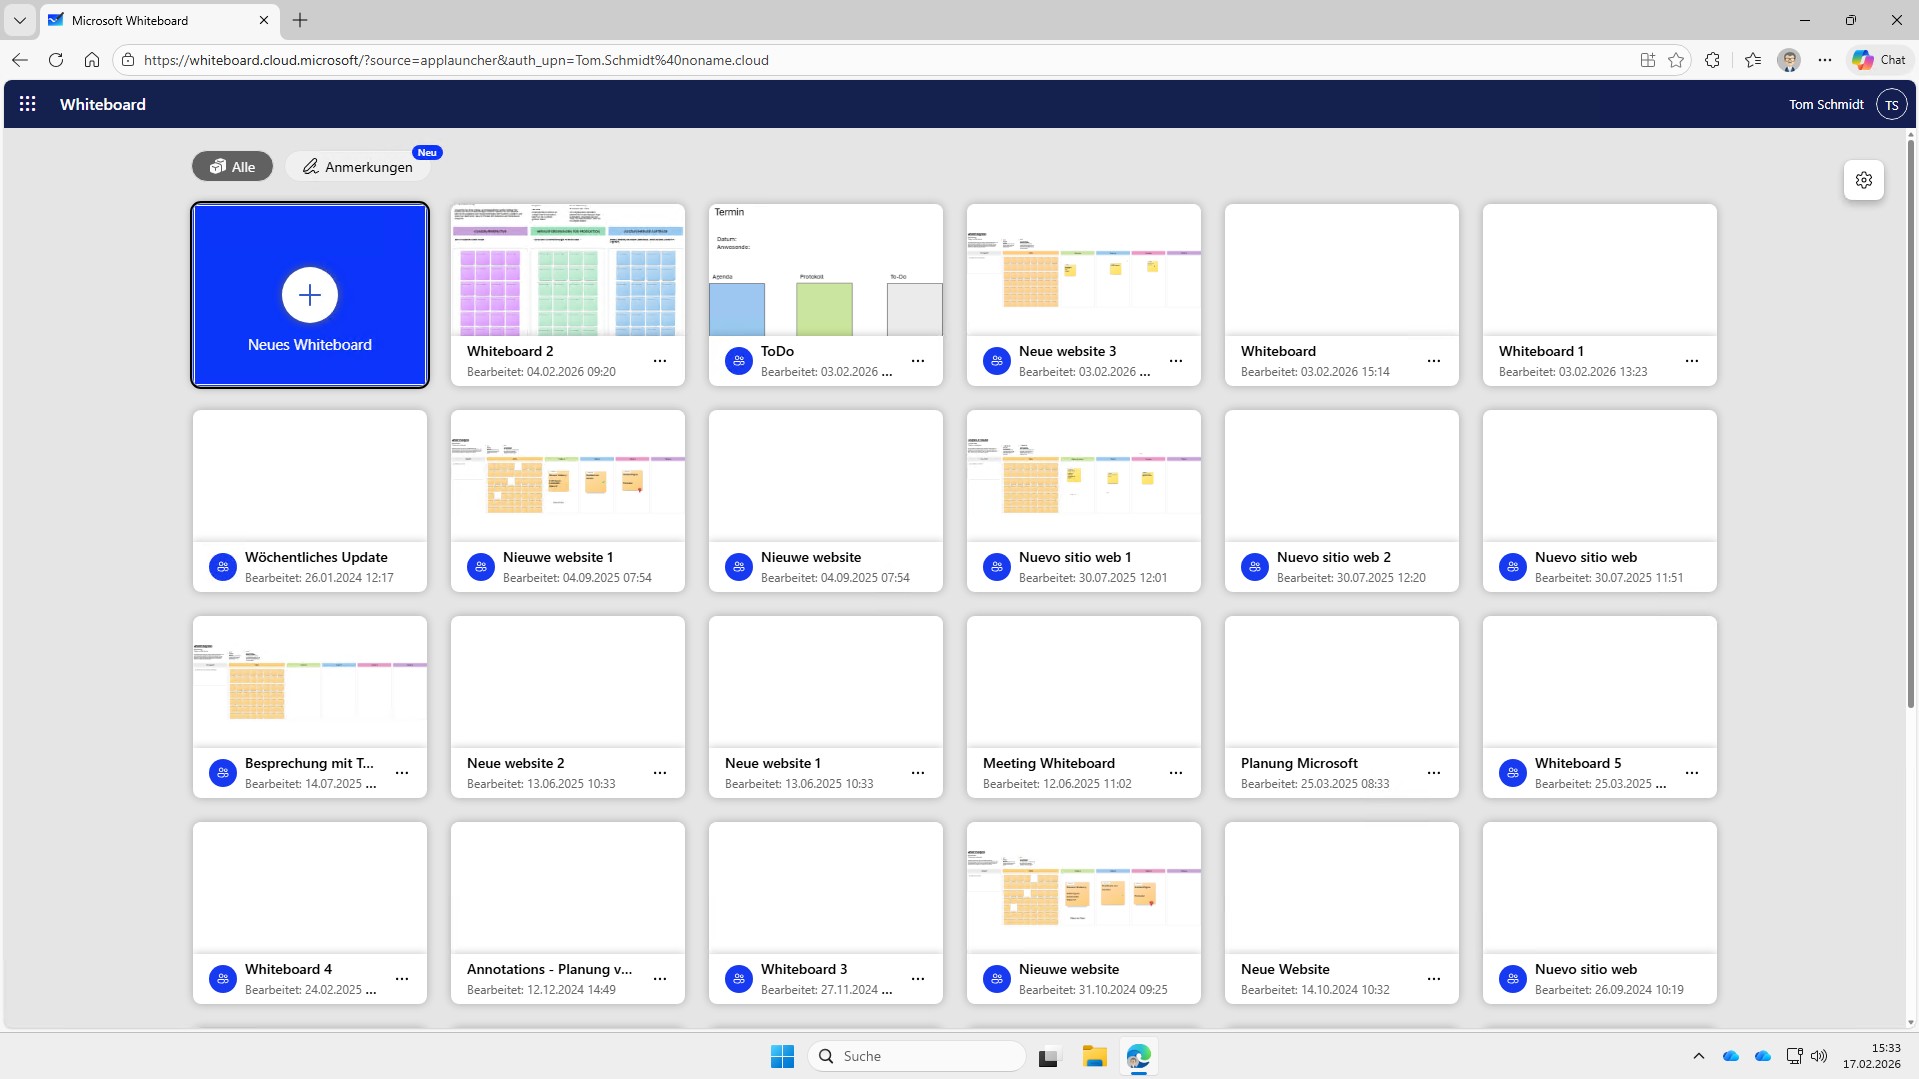Click the Windows taskbar Suche field
Screen dimensions: 1919x1079
coord(916,1056)
